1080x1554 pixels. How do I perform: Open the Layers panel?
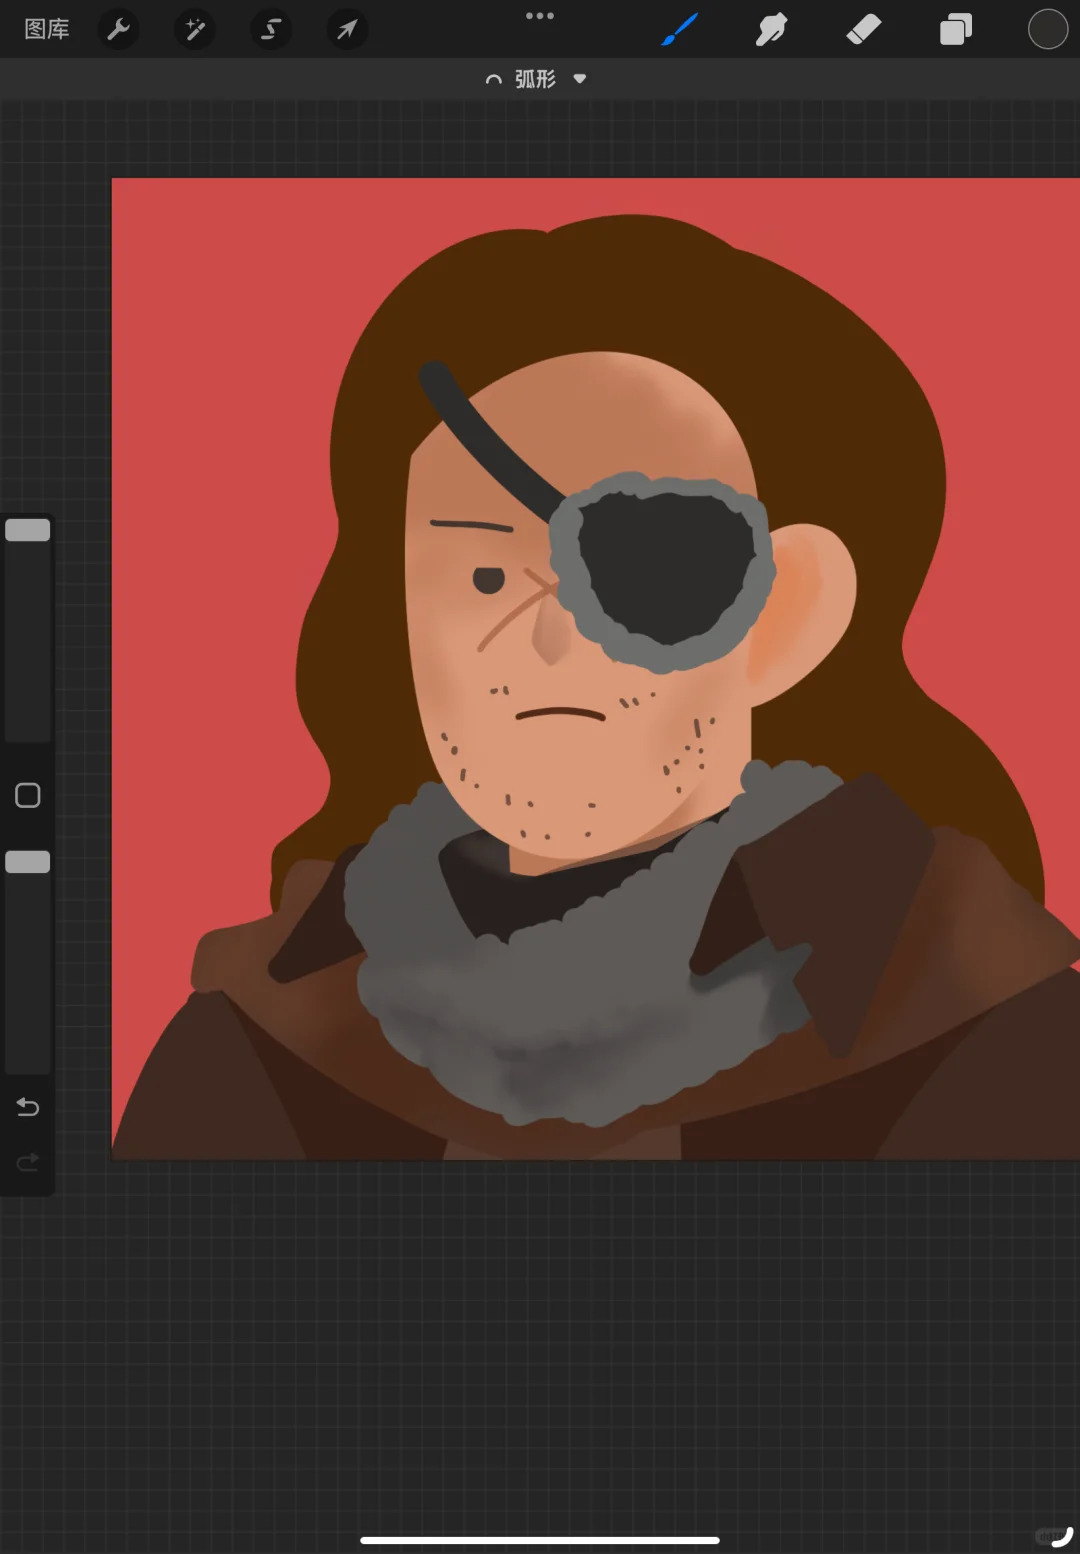pos(956,29)
